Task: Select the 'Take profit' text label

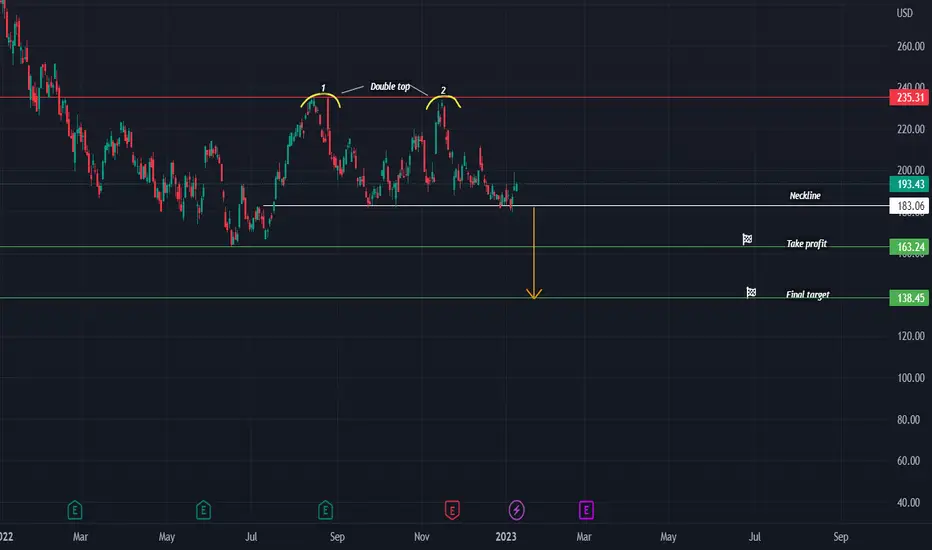Action: point(807,244)
